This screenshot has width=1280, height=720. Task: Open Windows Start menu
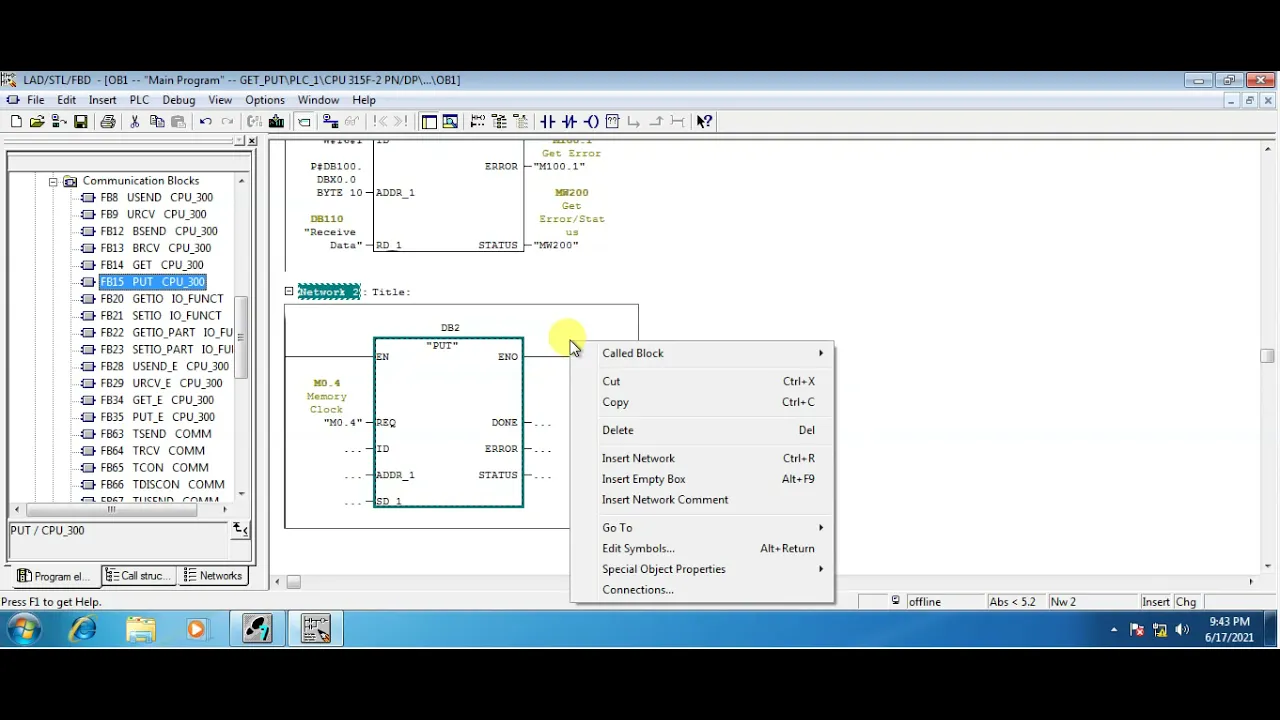[x=24, y=629]
